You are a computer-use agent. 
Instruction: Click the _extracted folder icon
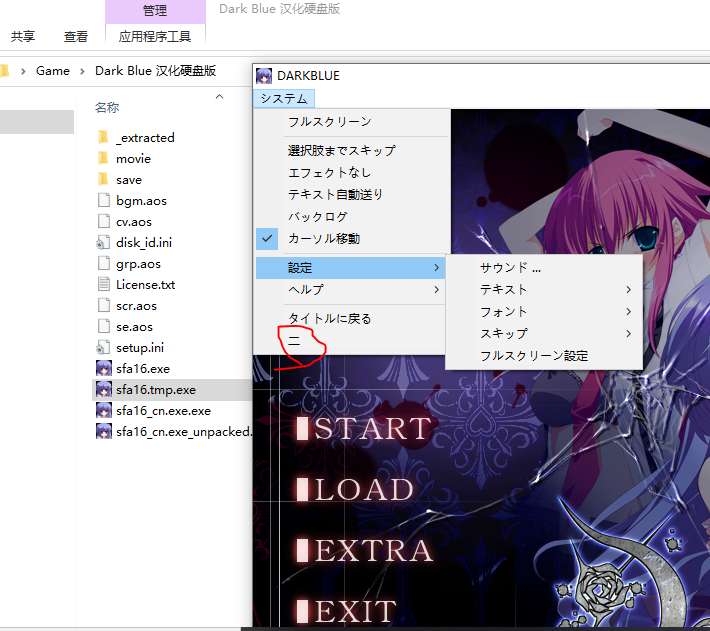click(x=103, y=137)
